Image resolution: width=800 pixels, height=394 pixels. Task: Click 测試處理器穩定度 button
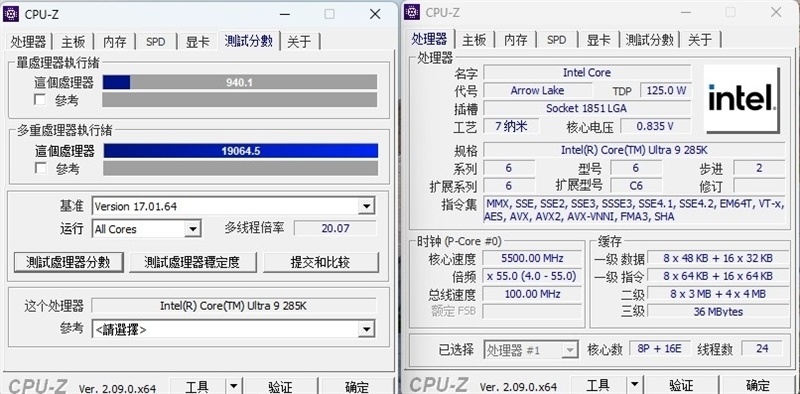pyautogui.click(x=192, y=262)
